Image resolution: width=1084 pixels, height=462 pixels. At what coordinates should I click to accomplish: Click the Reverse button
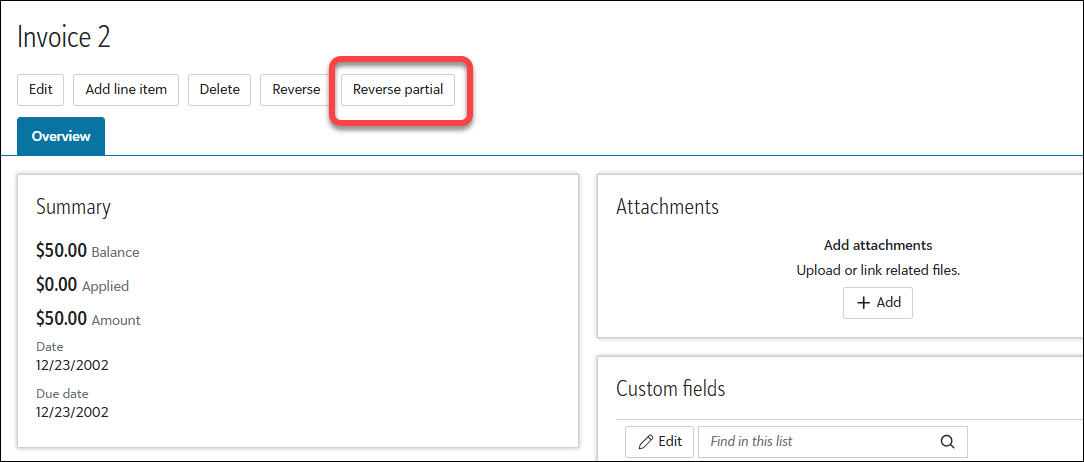click(x=296, y=89)
